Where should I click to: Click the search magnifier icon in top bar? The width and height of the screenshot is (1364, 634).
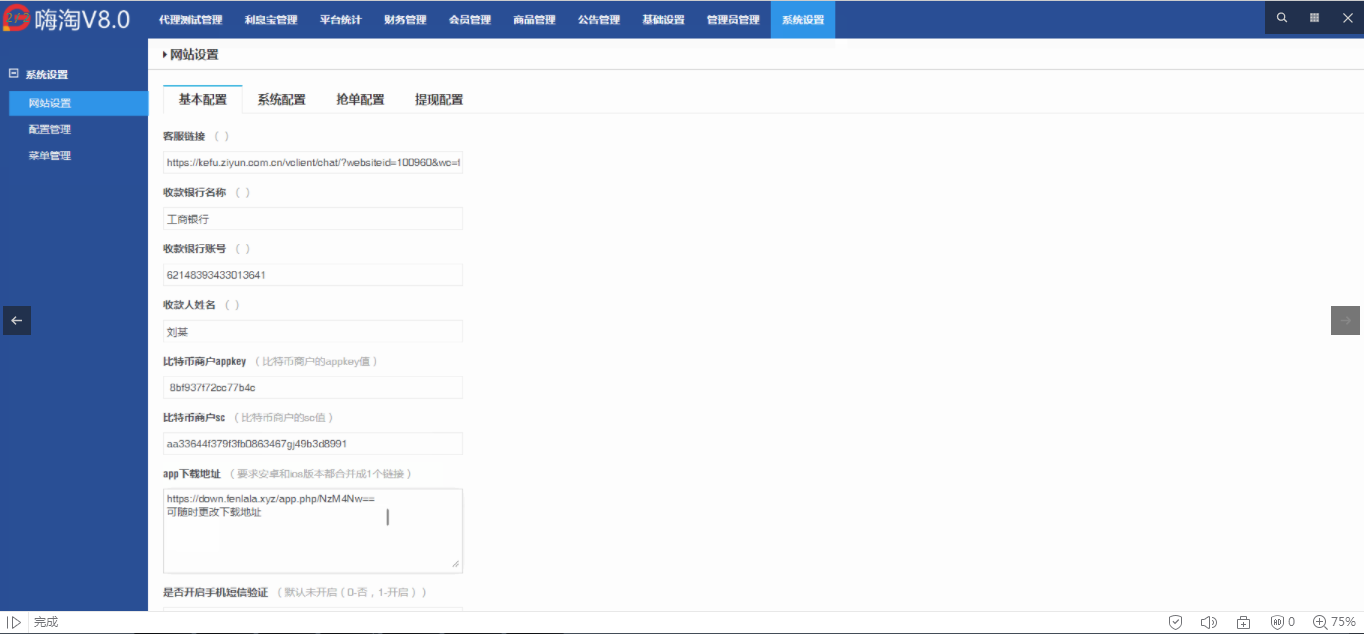pyautogui.click(x=1282, y=18)
